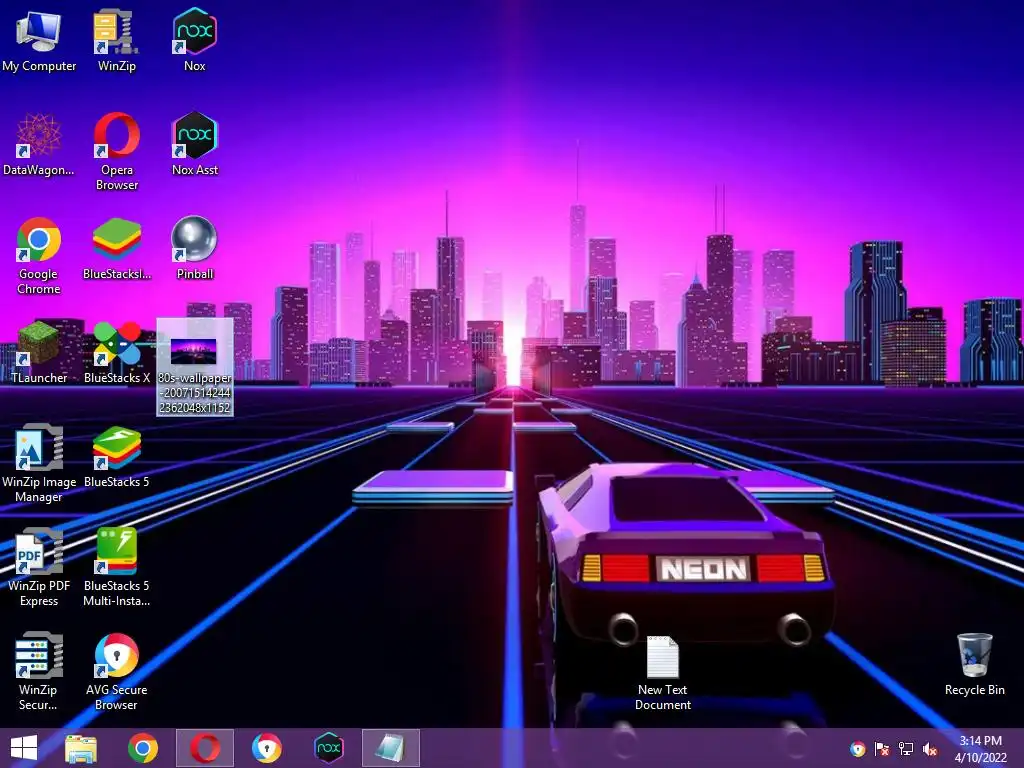The image size is (1024, 768).
Task: Select the WinZip PDF Express shortcut
Action: coord(39,568)
